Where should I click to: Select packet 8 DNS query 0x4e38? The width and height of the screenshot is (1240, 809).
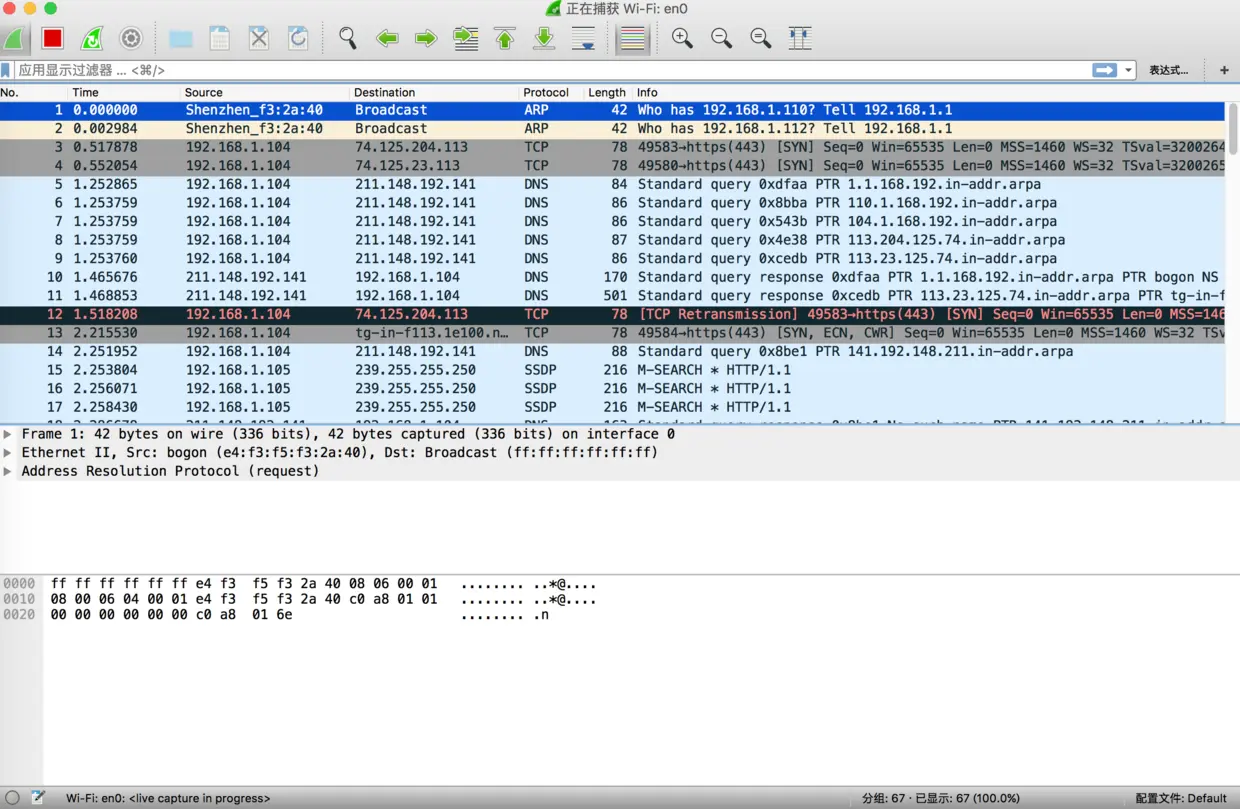coord(612,240)
